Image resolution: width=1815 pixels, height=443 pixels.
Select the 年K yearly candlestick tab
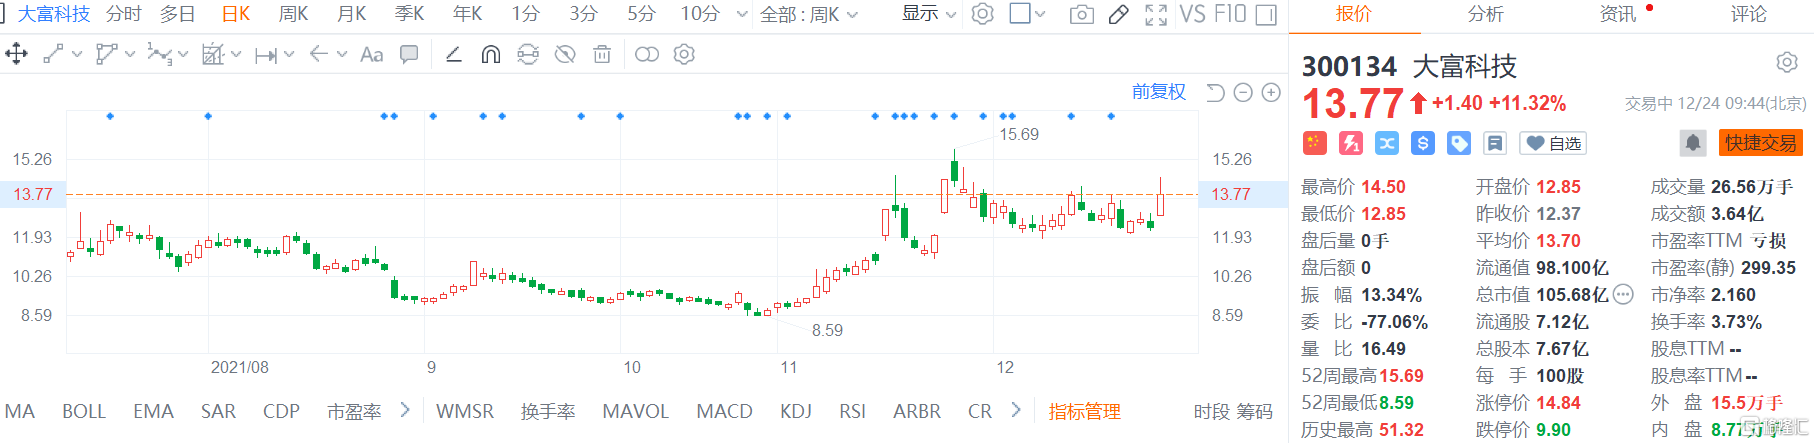[467, 14]
